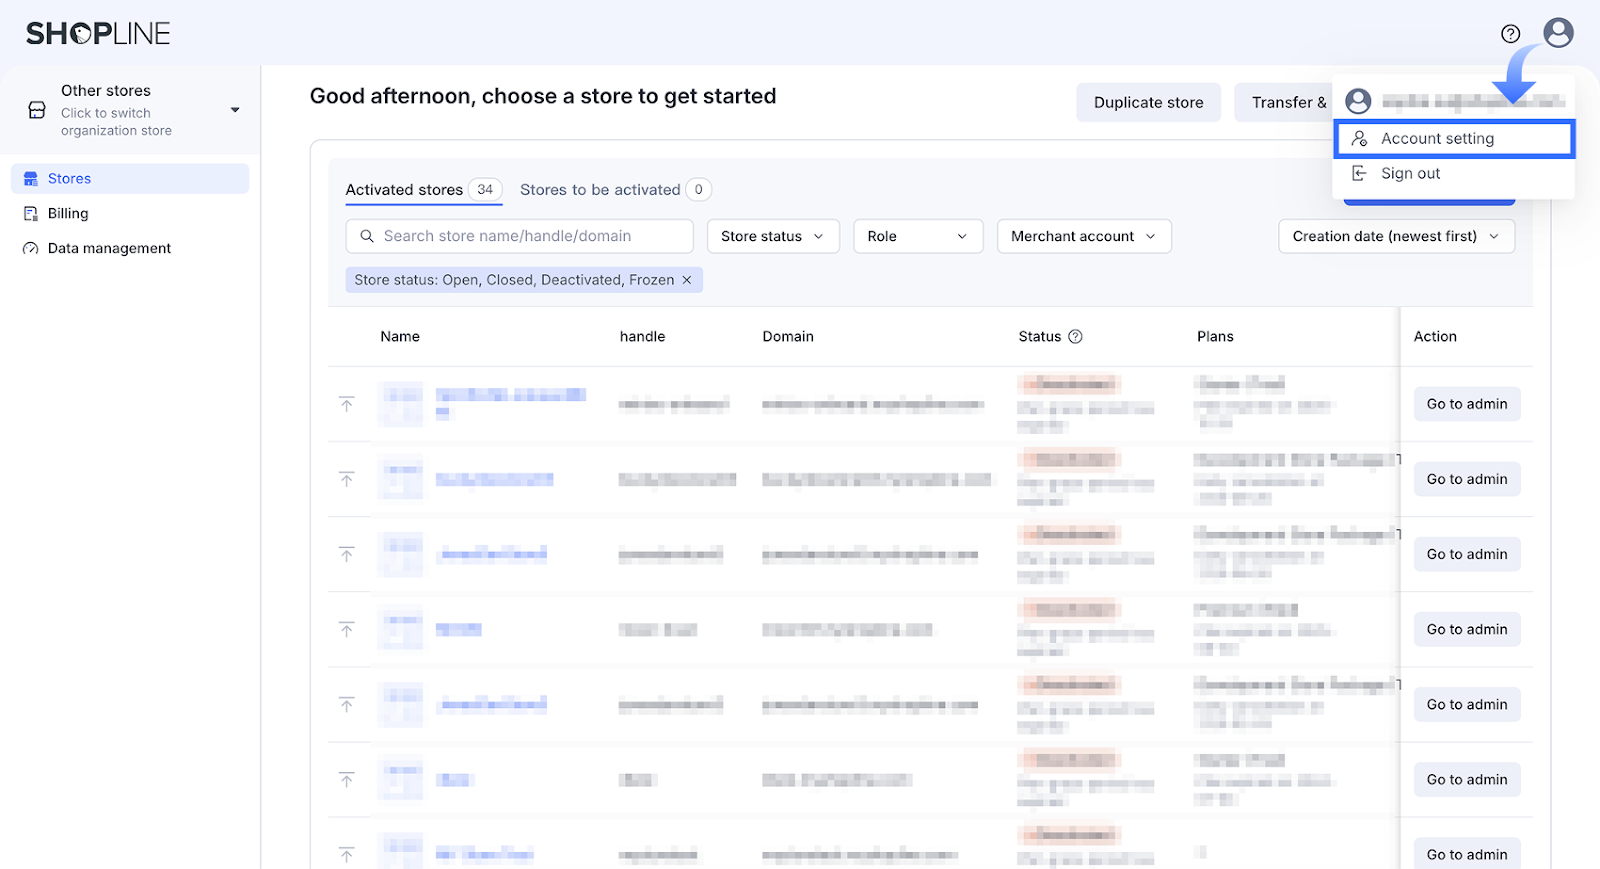Choose Sign out from the profile menu
Screen dimensions: 1600x869
[x=1410, y=174]
